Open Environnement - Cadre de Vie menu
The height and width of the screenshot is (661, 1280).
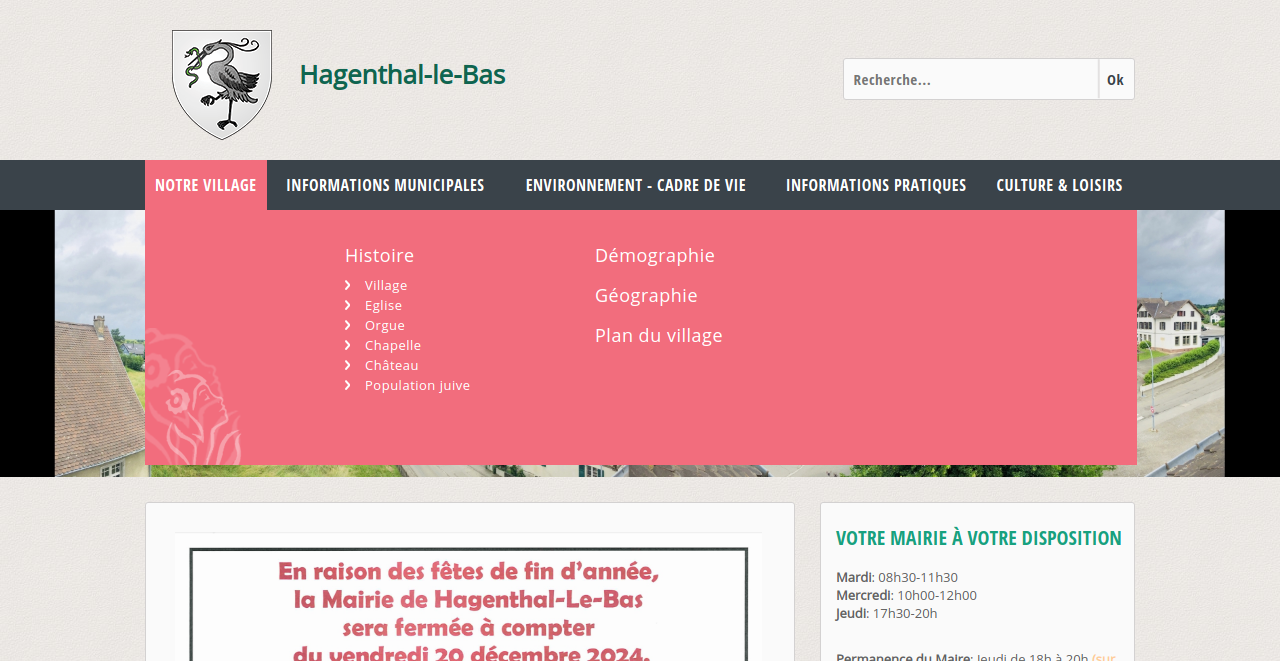tap(636, 185)
